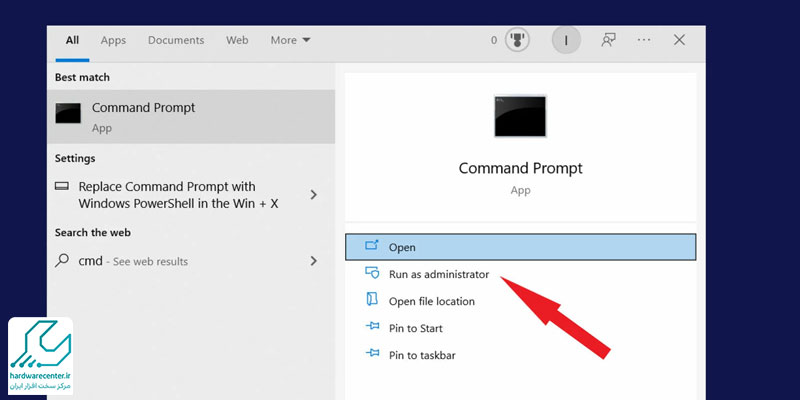Screen dimensions: 800x400
Task: Click the Open file location folder icon
Action: click(372, 299)
